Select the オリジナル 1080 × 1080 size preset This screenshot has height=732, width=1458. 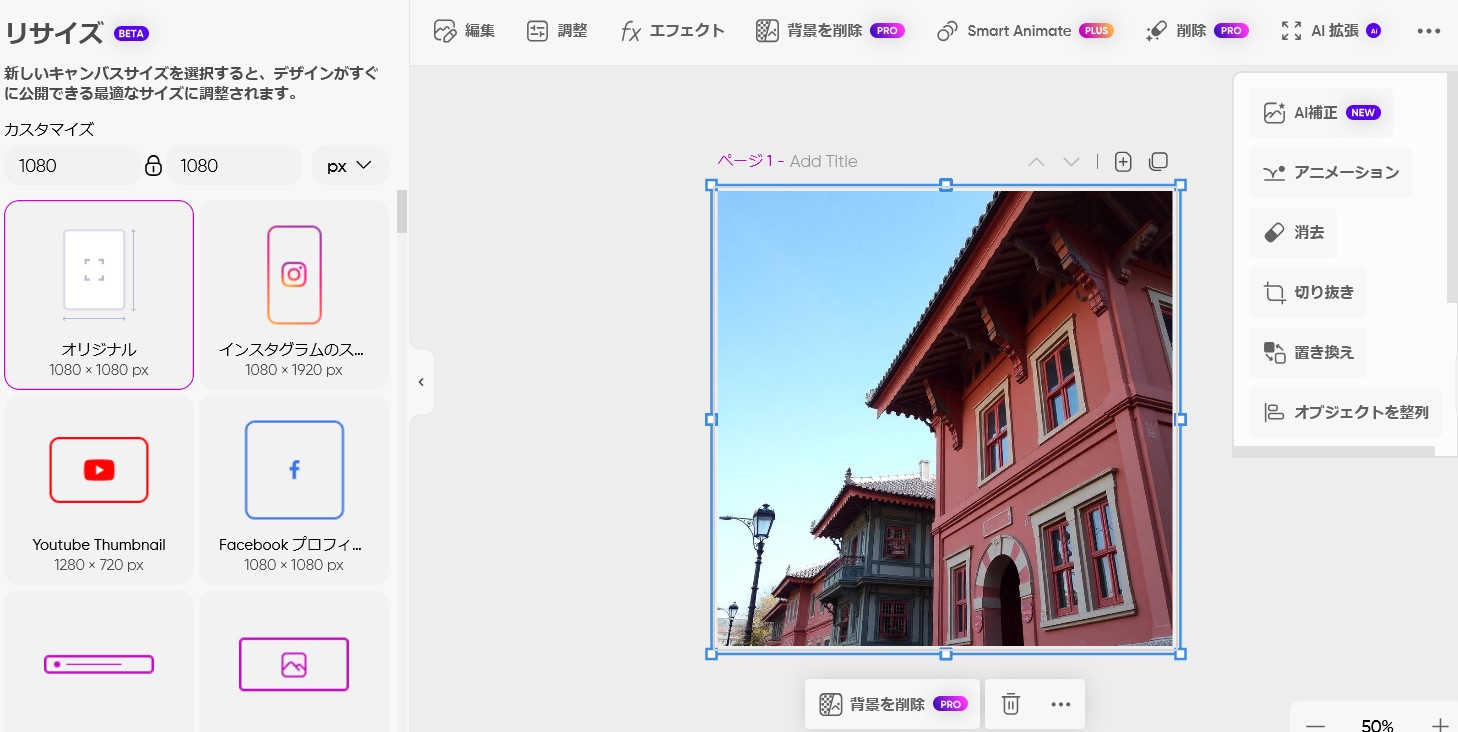99,295
